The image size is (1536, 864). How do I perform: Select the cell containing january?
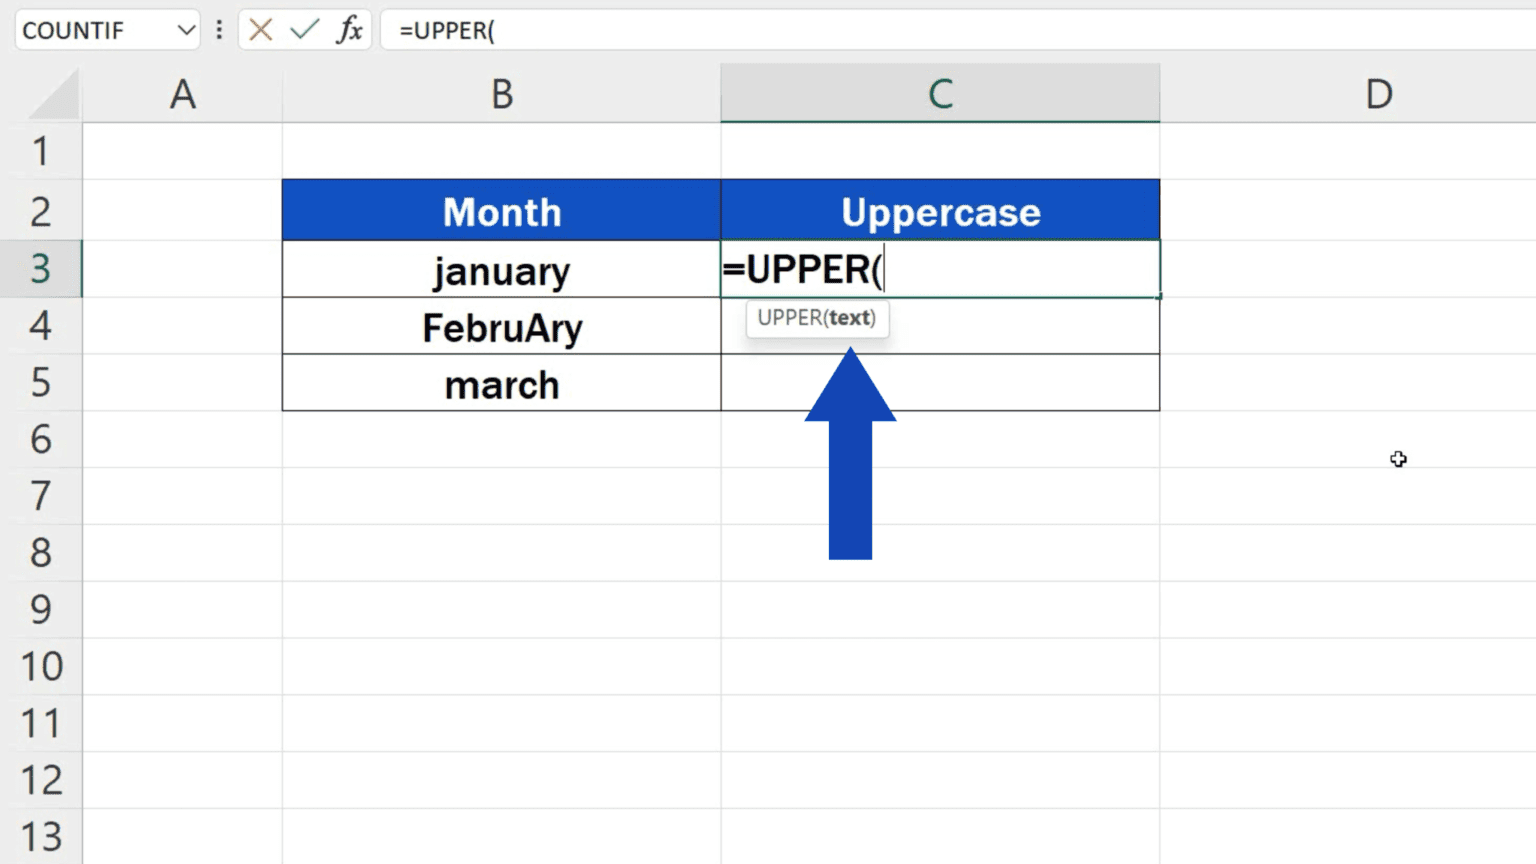[501, 270]
